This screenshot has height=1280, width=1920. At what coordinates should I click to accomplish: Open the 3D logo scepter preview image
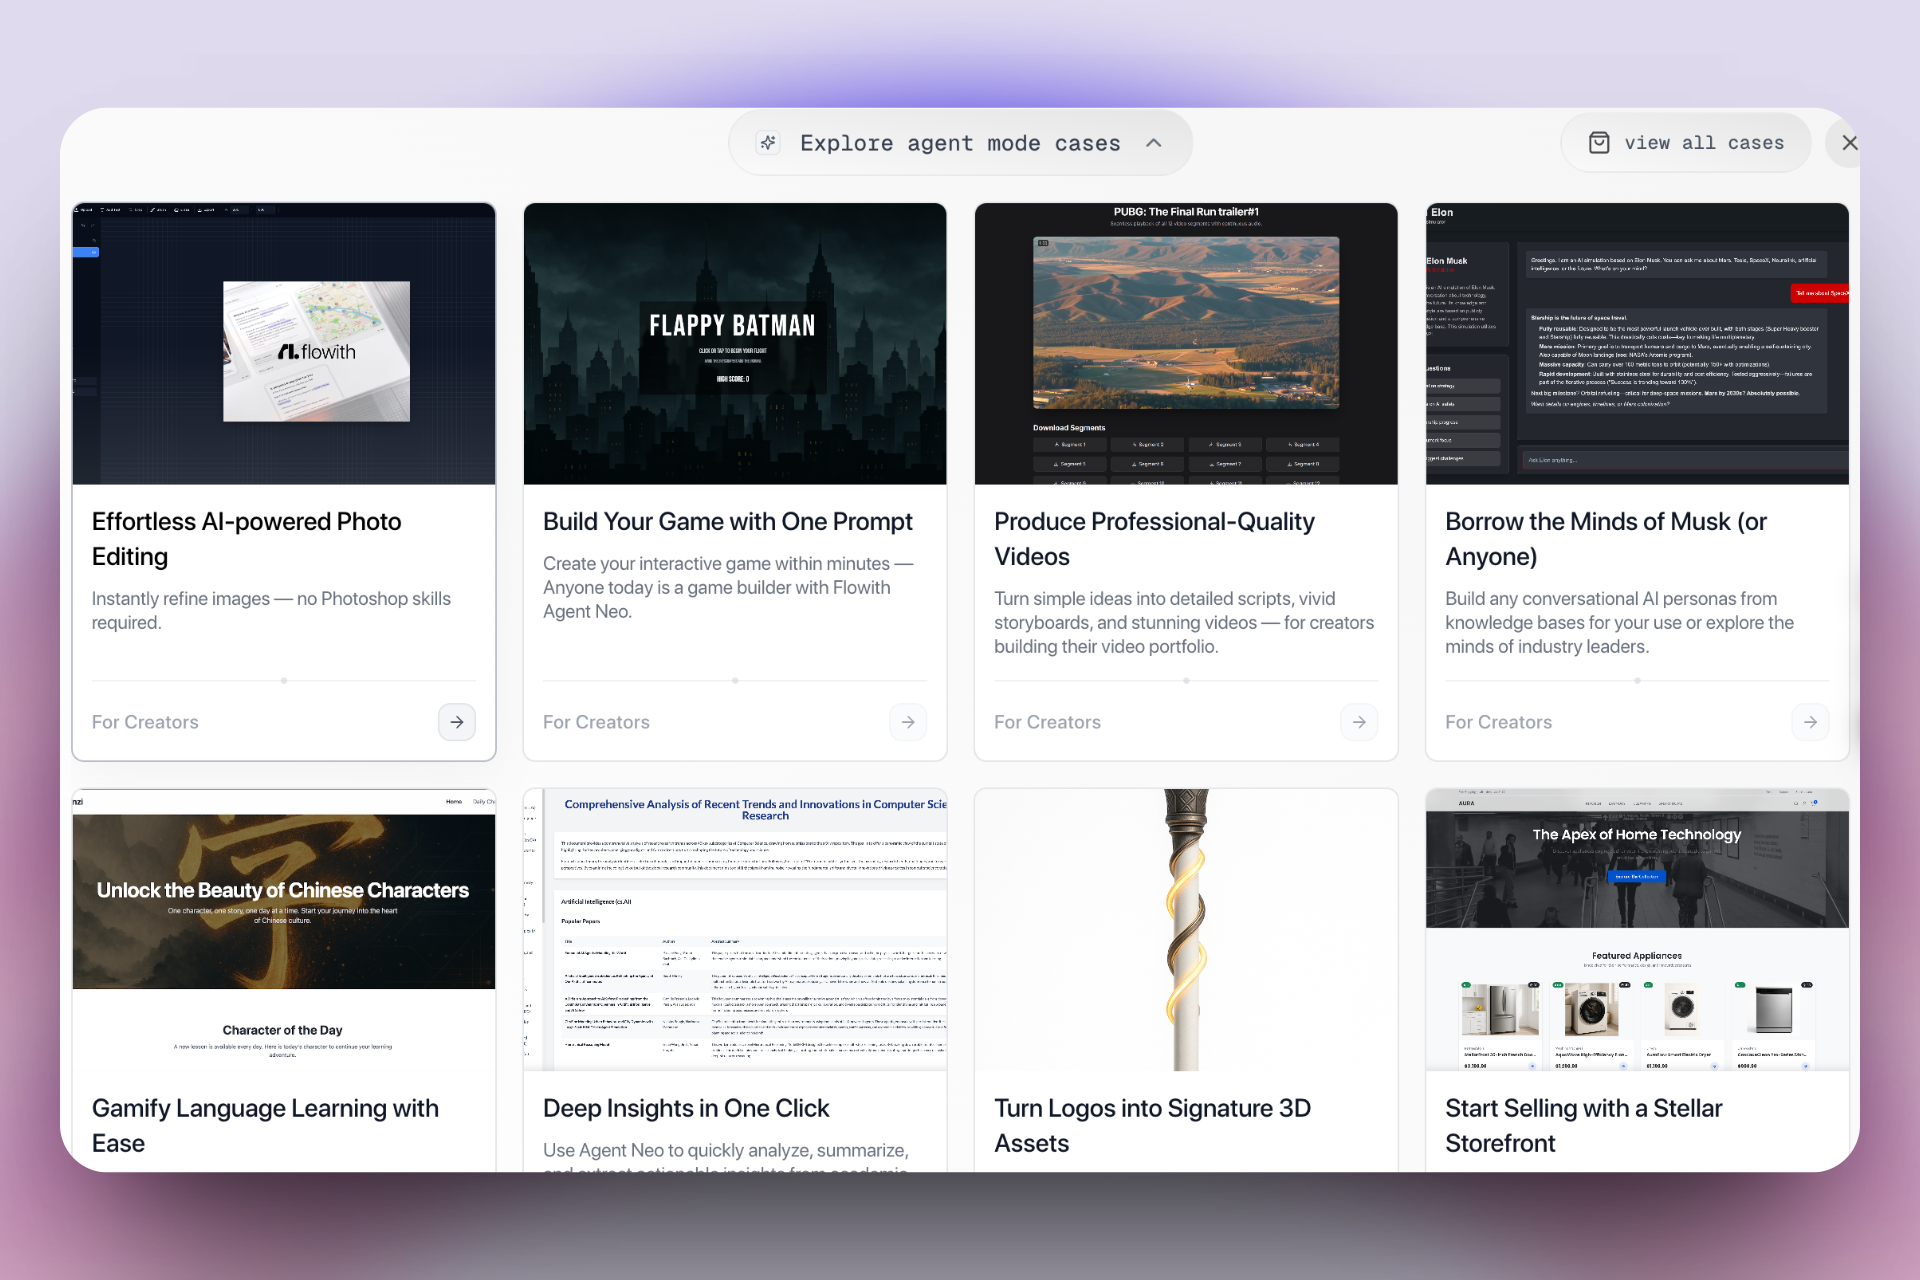[1186, 928]
